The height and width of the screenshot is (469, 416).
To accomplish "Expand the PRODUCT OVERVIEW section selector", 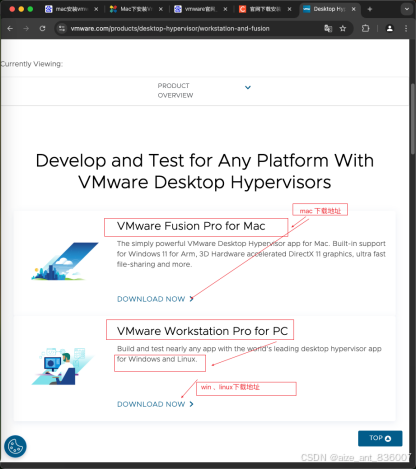I will click(175, 90).
